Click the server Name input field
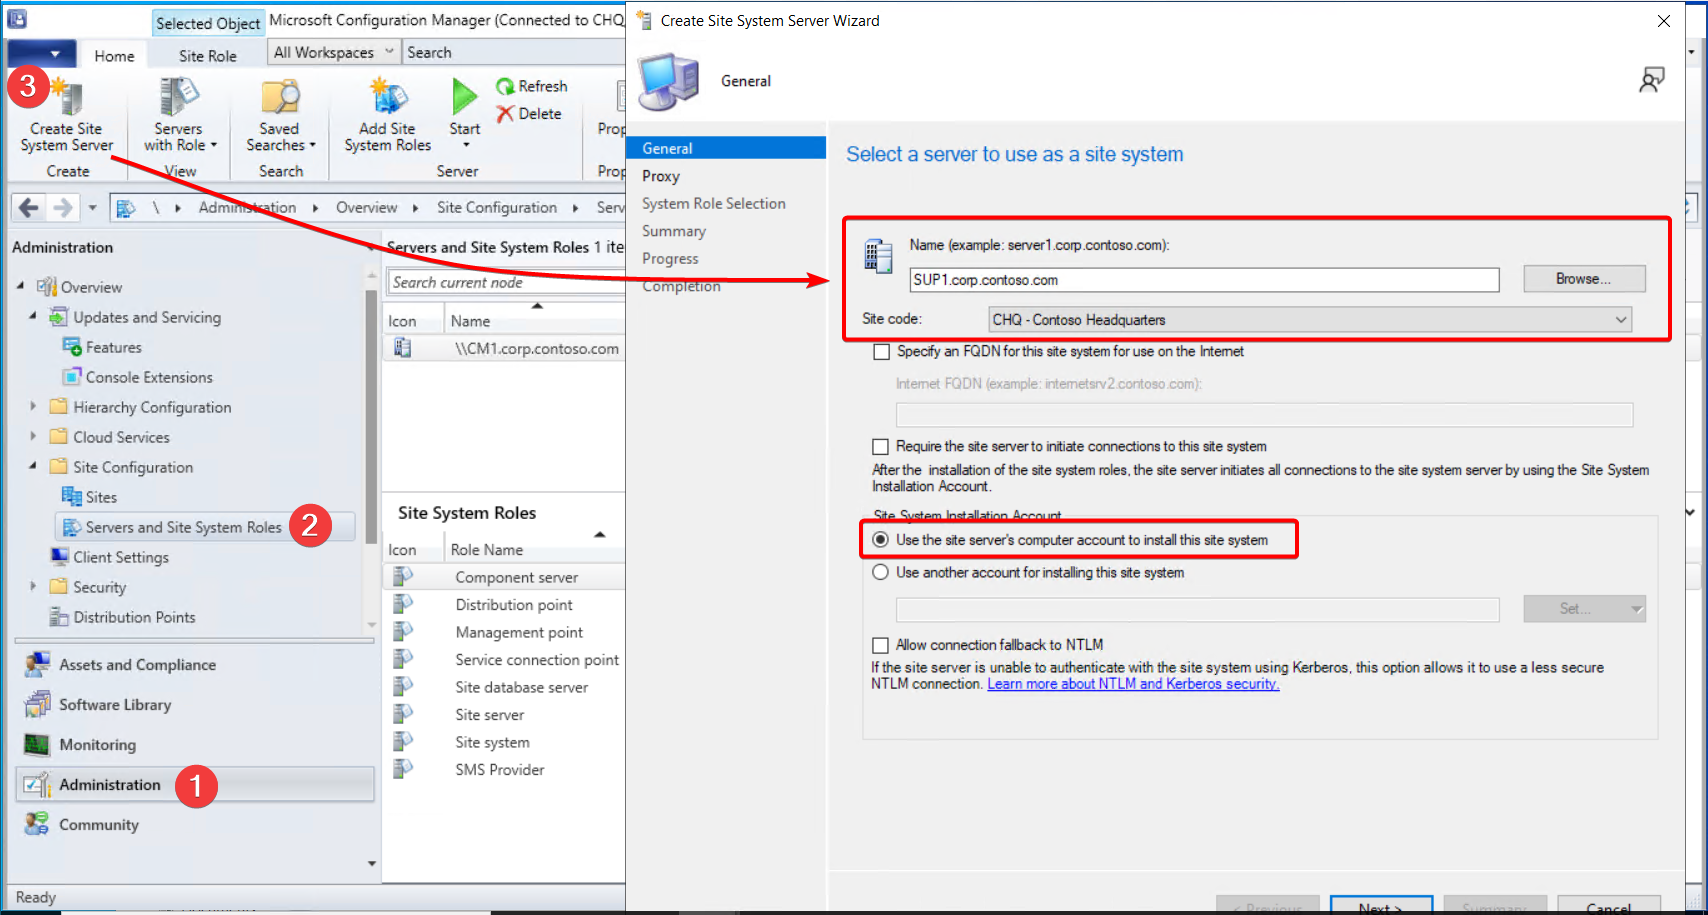Screen dimensions: 1708x915 1204,280
